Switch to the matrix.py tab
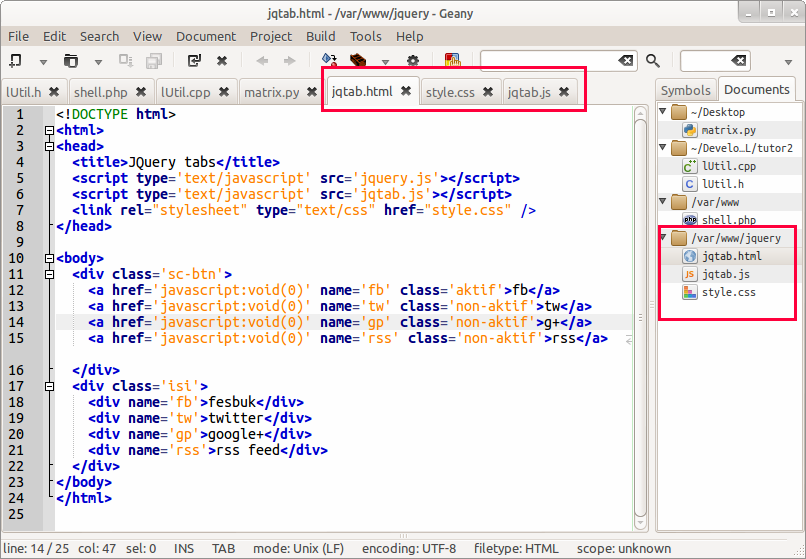 pyautogui.click(x=271, y=92)
